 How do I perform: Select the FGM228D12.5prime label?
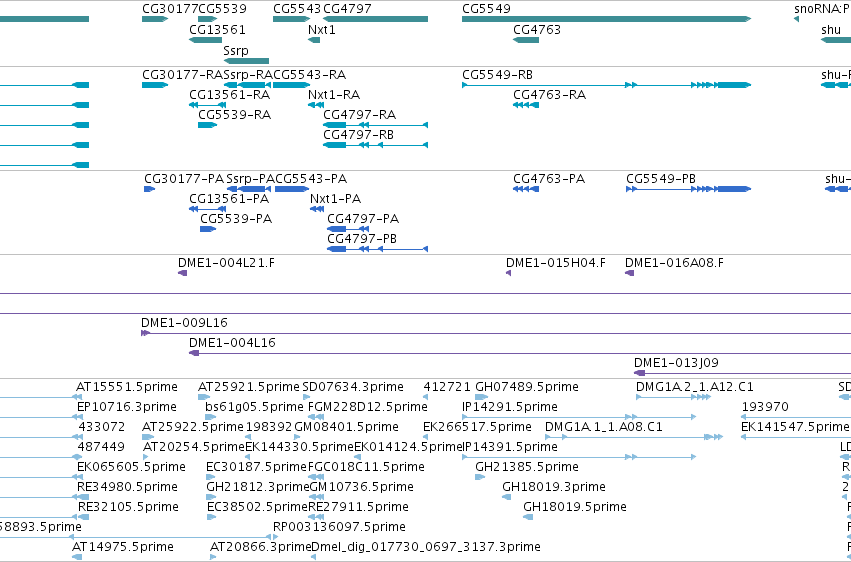pos(367,407)
